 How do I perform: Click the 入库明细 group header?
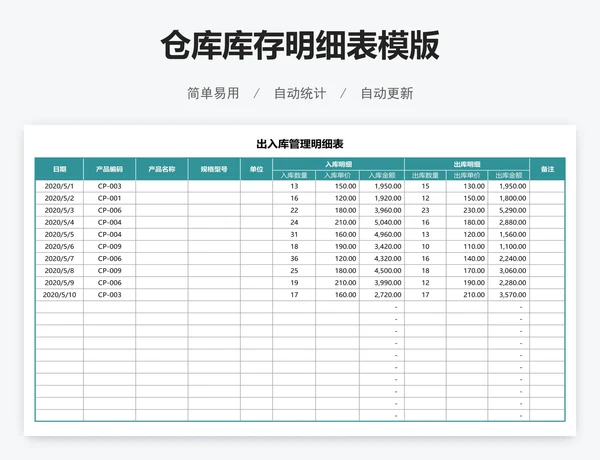tap(338, 164)
